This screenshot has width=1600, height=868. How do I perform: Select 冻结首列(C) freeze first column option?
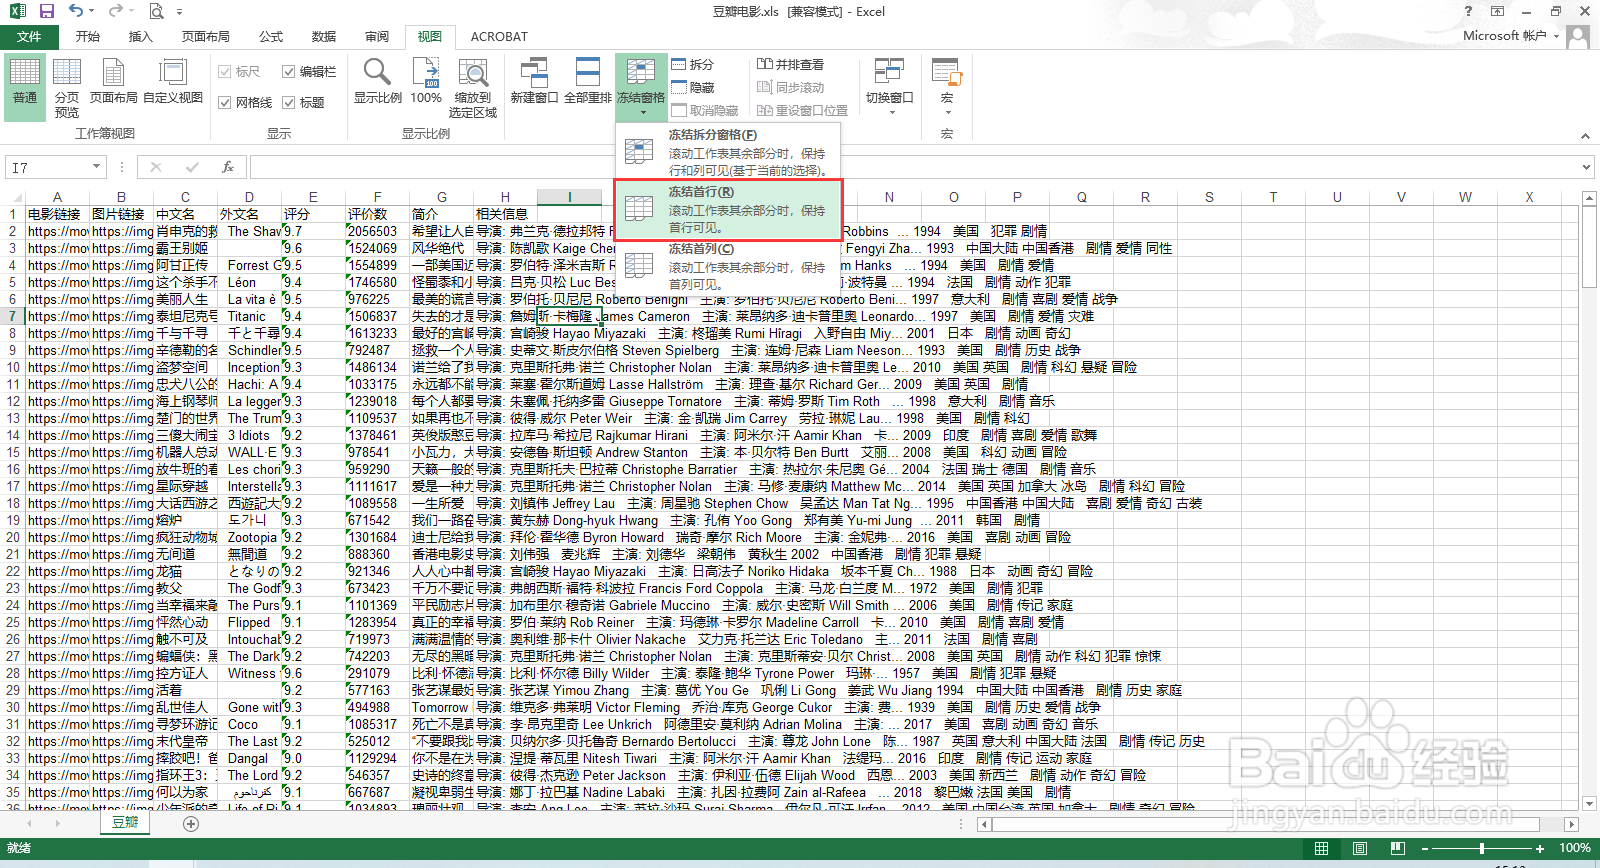[x=727, y=266]
